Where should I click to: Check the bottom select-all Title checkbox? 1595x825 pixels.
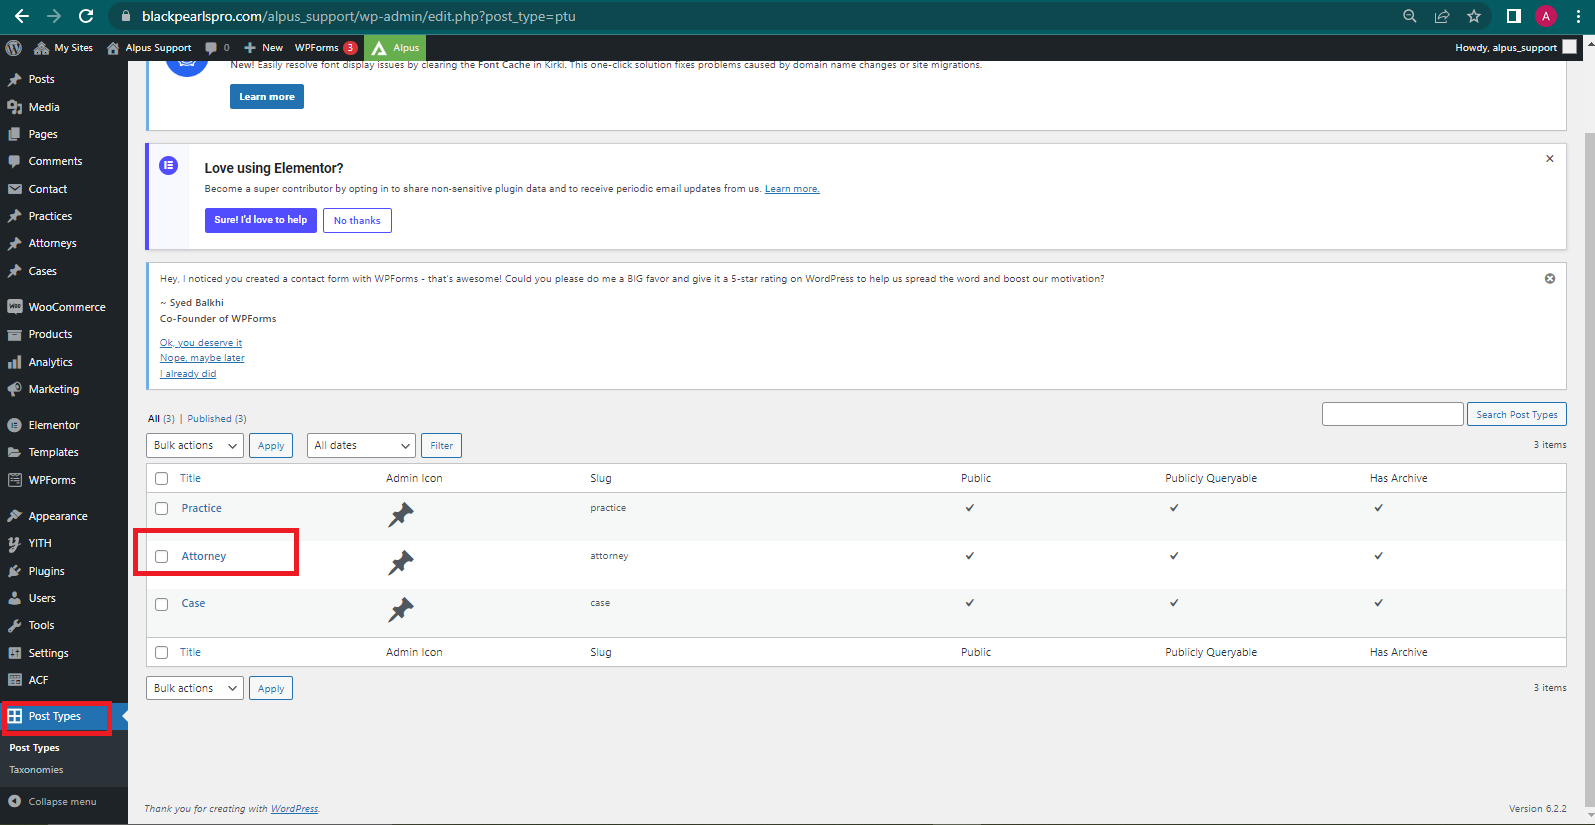(x=161, y=652)
